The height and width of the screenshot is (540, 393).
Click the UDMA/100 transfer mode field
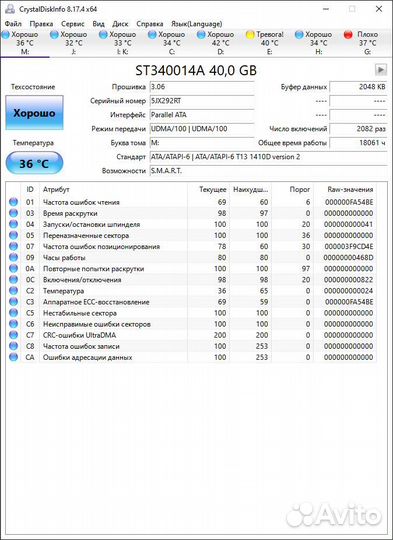202,129
